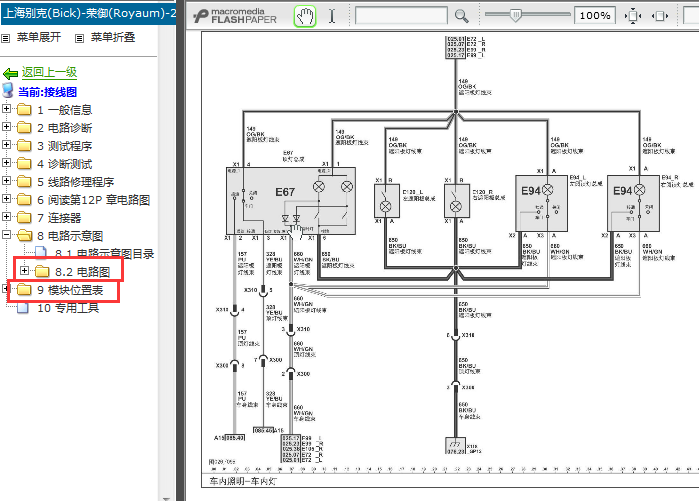Click the computer icon beside 当前:接线图
Screen dimensions: 699x501
[x=8, y=90]
